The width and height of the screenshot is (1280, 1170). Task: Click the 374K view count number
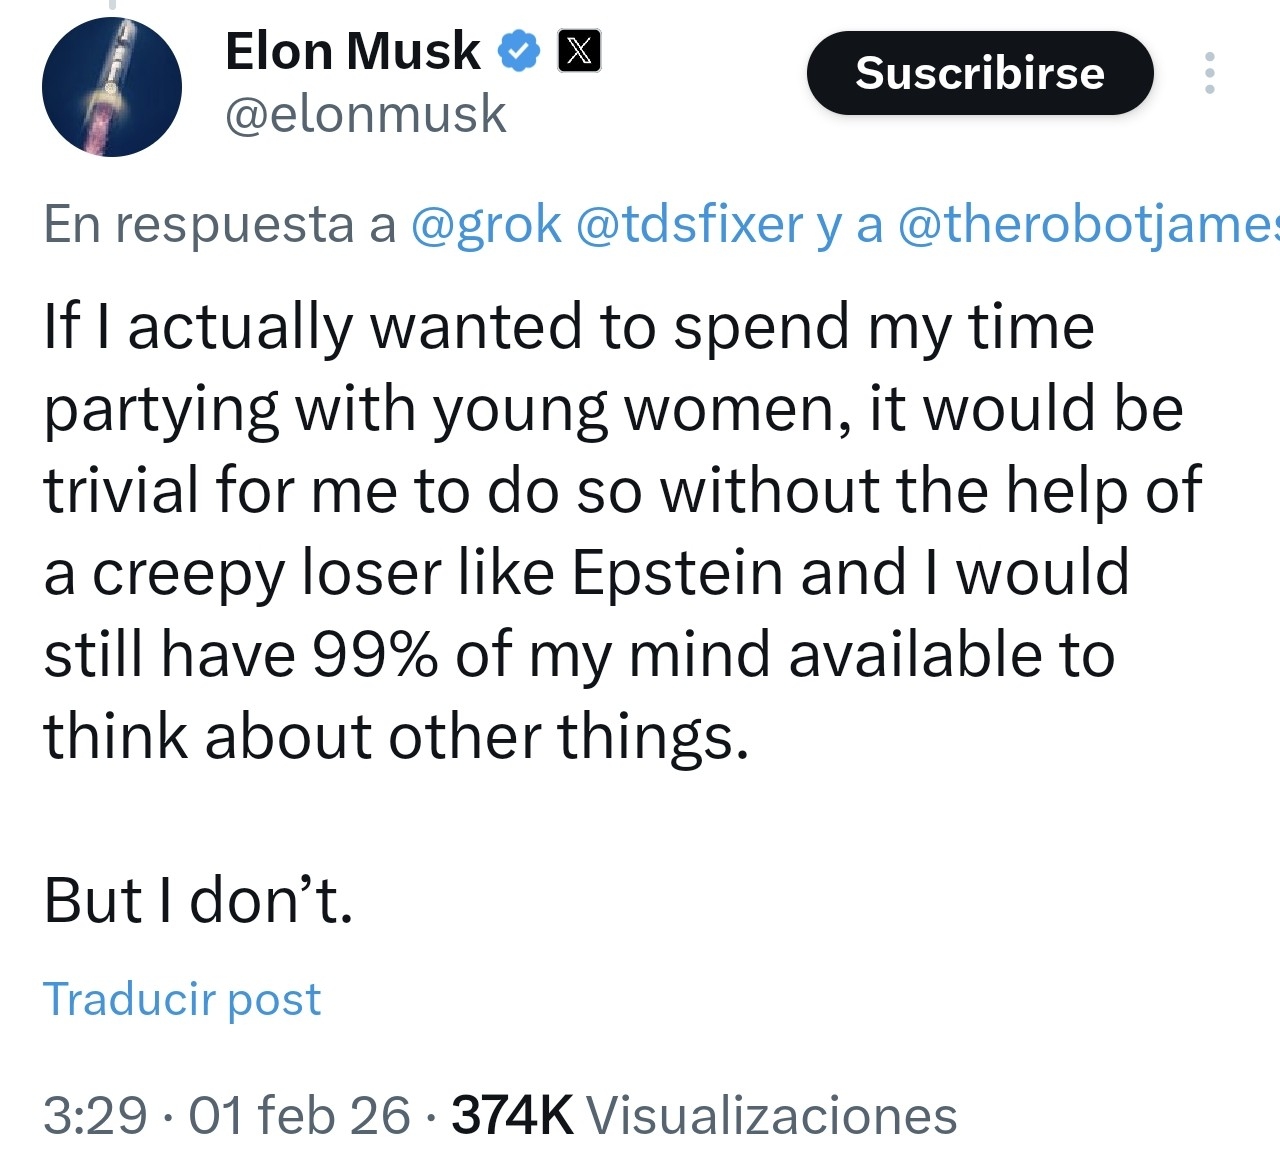click(512, 1115)
